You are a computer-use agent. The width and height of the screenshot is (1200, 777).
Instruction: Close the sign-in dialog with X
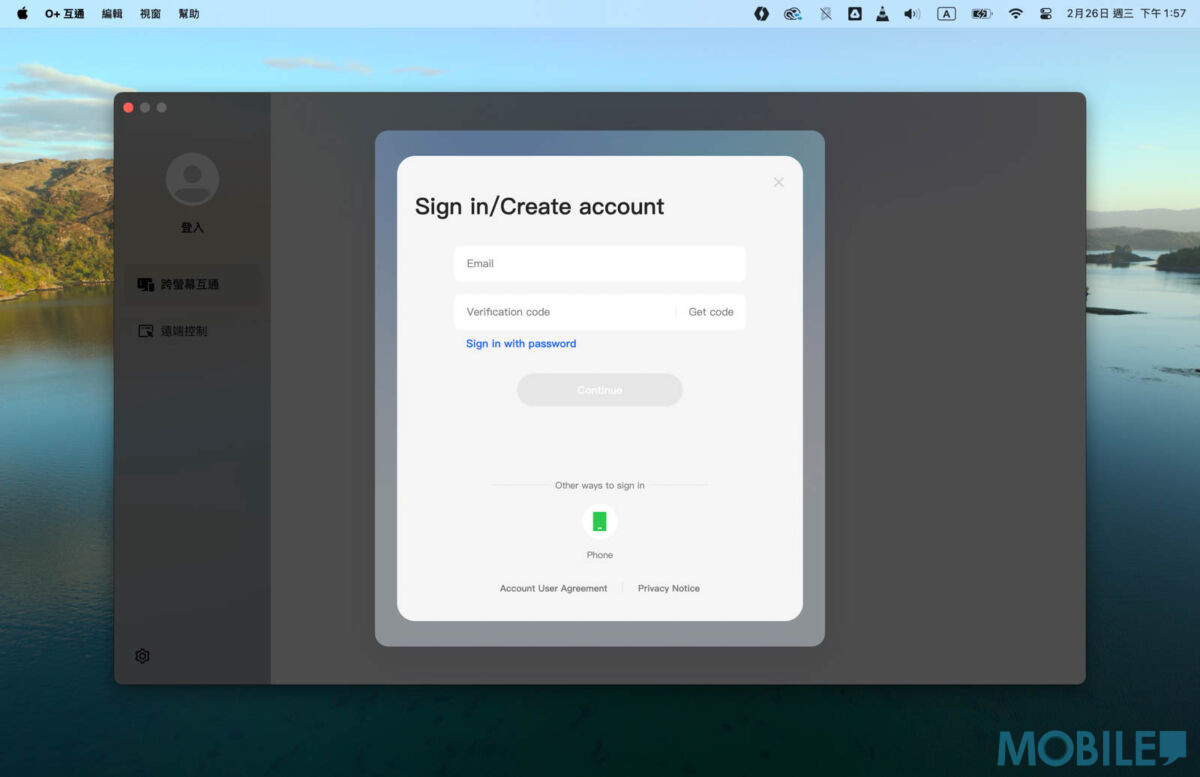(779, 182)
